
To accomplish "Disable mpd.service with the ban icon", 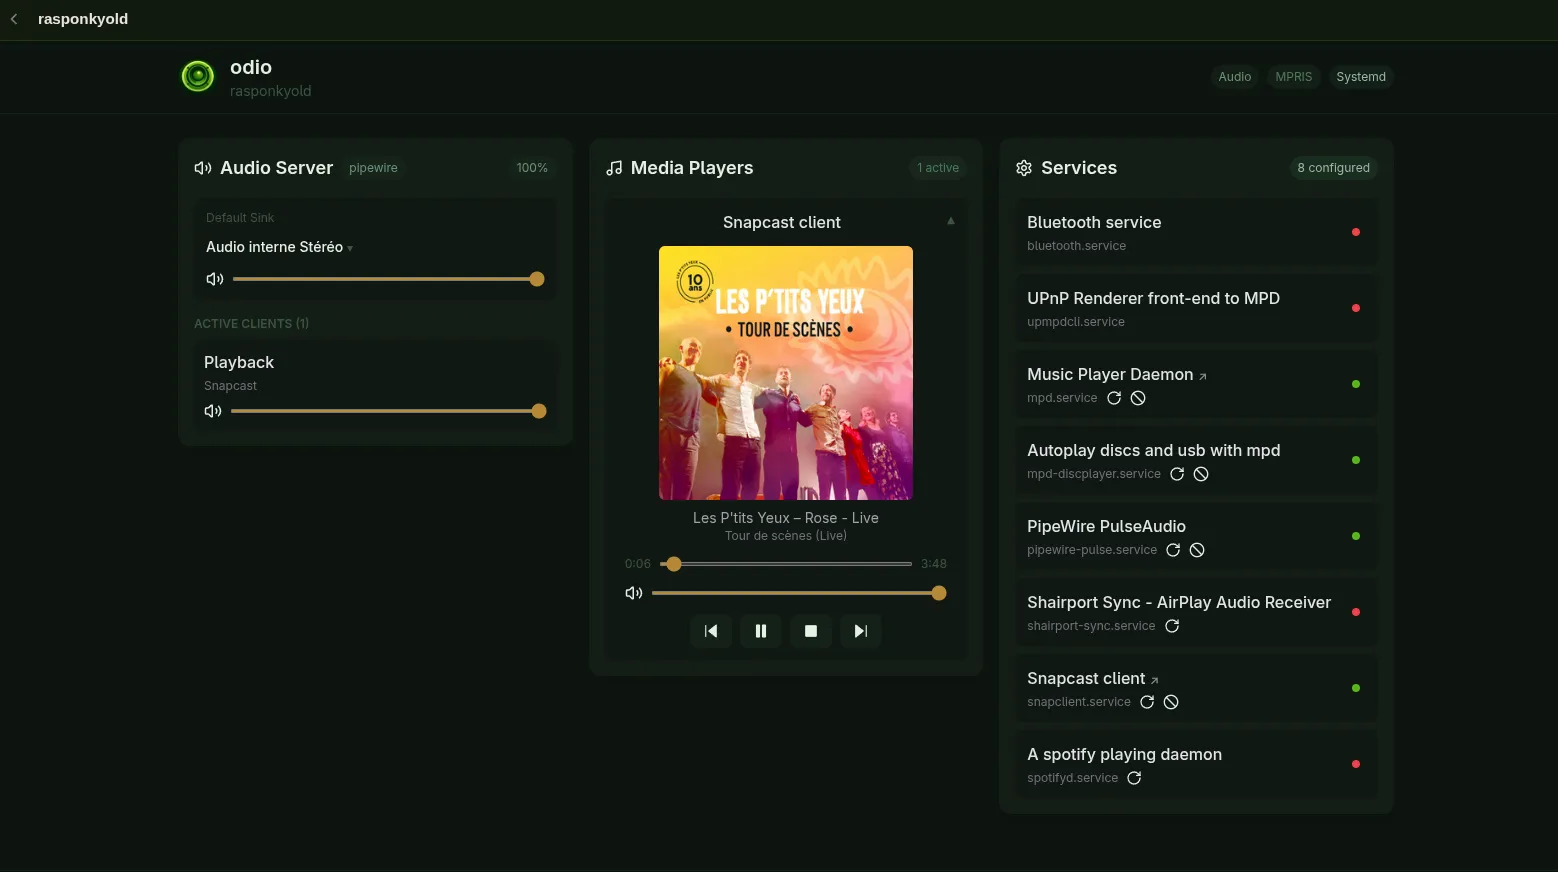I will 1138,398.
